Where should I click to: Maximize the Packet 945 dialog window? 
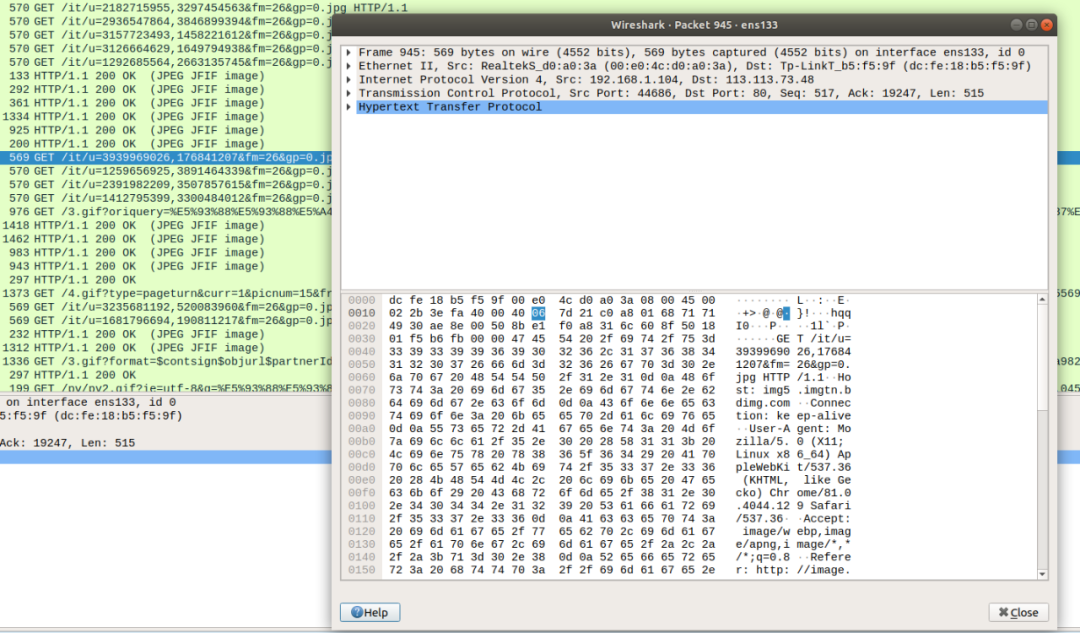tap(1031, 25)
